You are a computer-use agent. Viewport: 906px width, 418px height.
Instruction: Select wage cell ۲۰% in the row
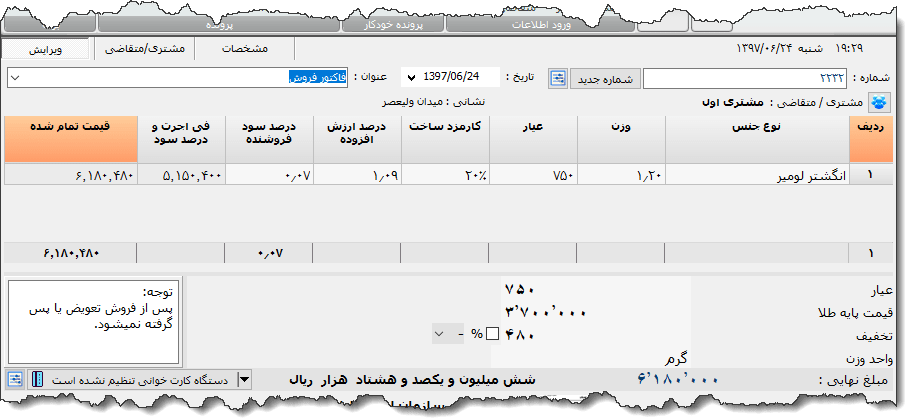point(445,175)
